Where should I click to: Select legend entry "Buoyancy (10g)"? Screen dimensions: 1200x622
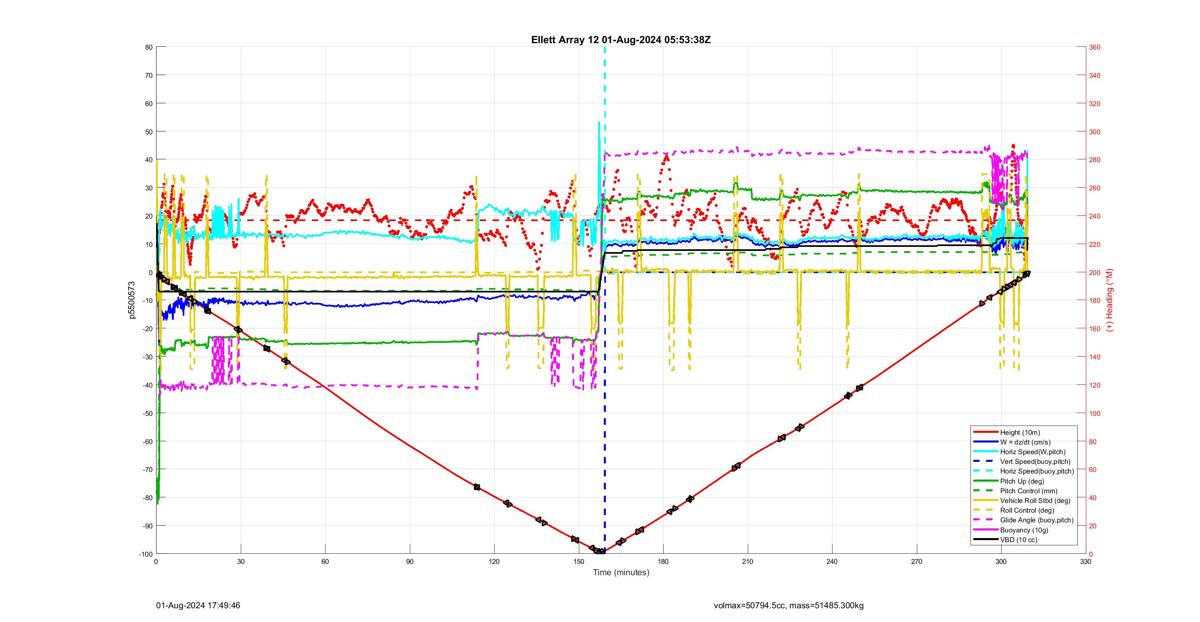1024,531
